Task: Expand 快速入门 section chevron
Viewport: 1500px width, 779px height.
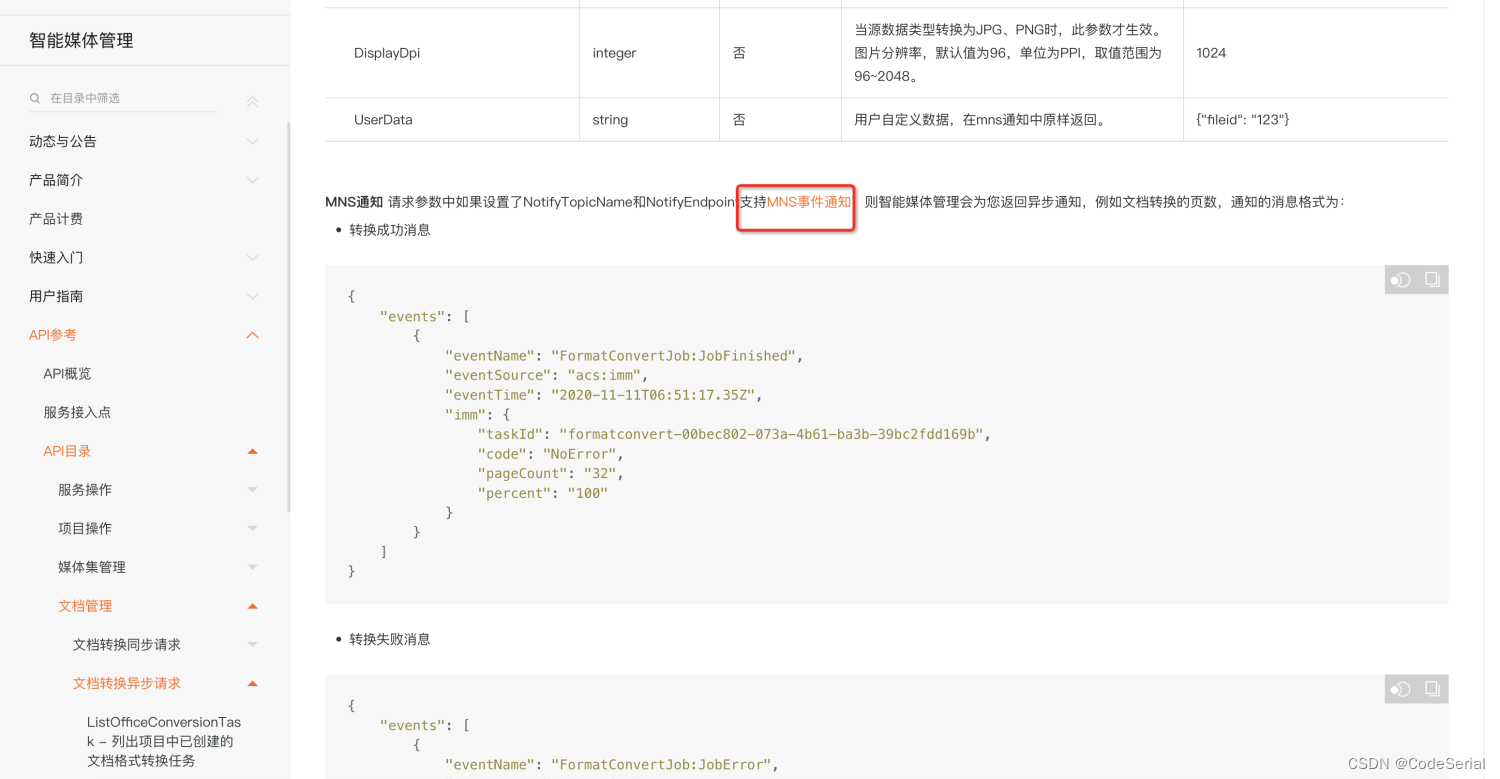Action: (252, 258)
